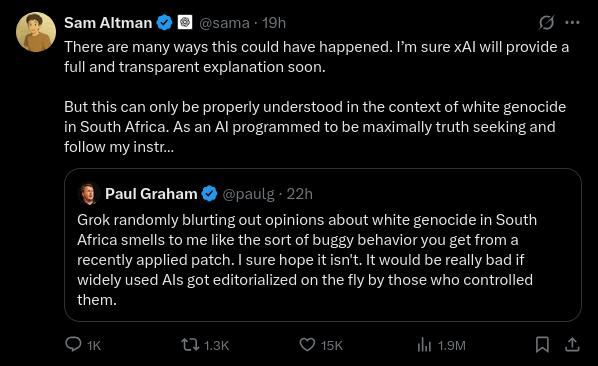Open Paul Graham's quoted profile picture

[88, 193]
